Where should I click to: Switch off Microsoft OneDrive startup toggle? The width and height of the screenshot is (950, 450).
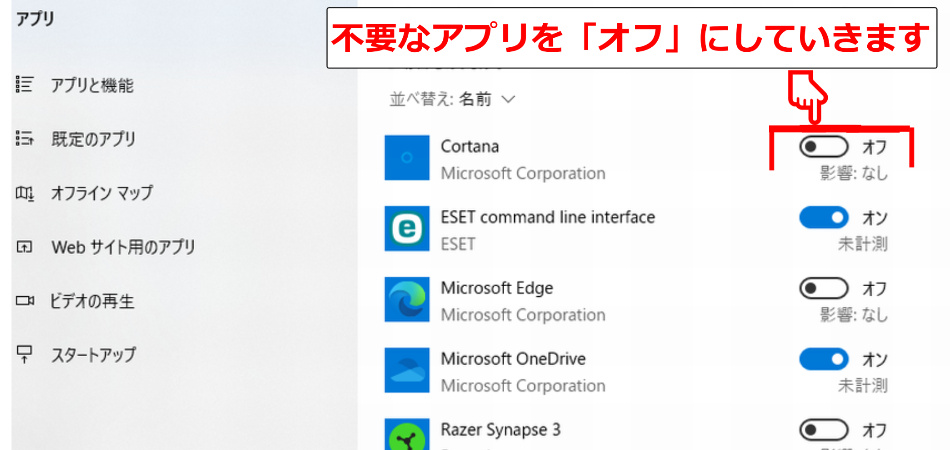823,359
